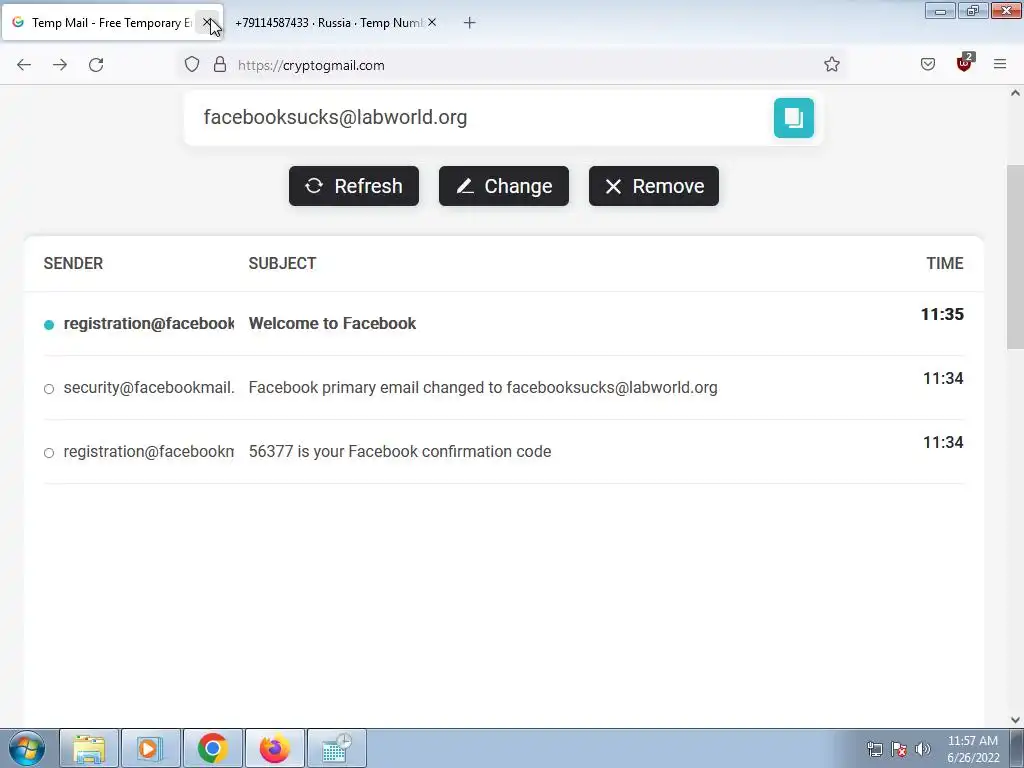Click the SUBJECT column header
Image resolution: width=1024 pixels, height=768 pixels.
(282, 263)
